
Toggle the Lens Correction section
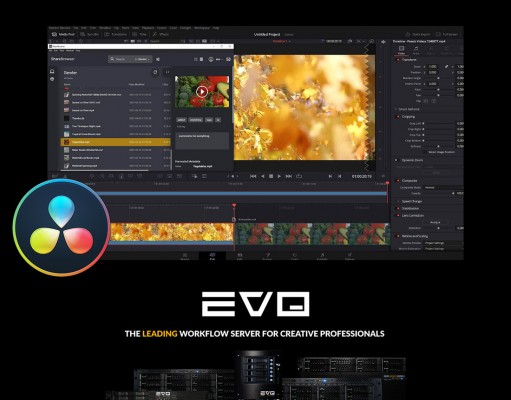click(398, 215)
